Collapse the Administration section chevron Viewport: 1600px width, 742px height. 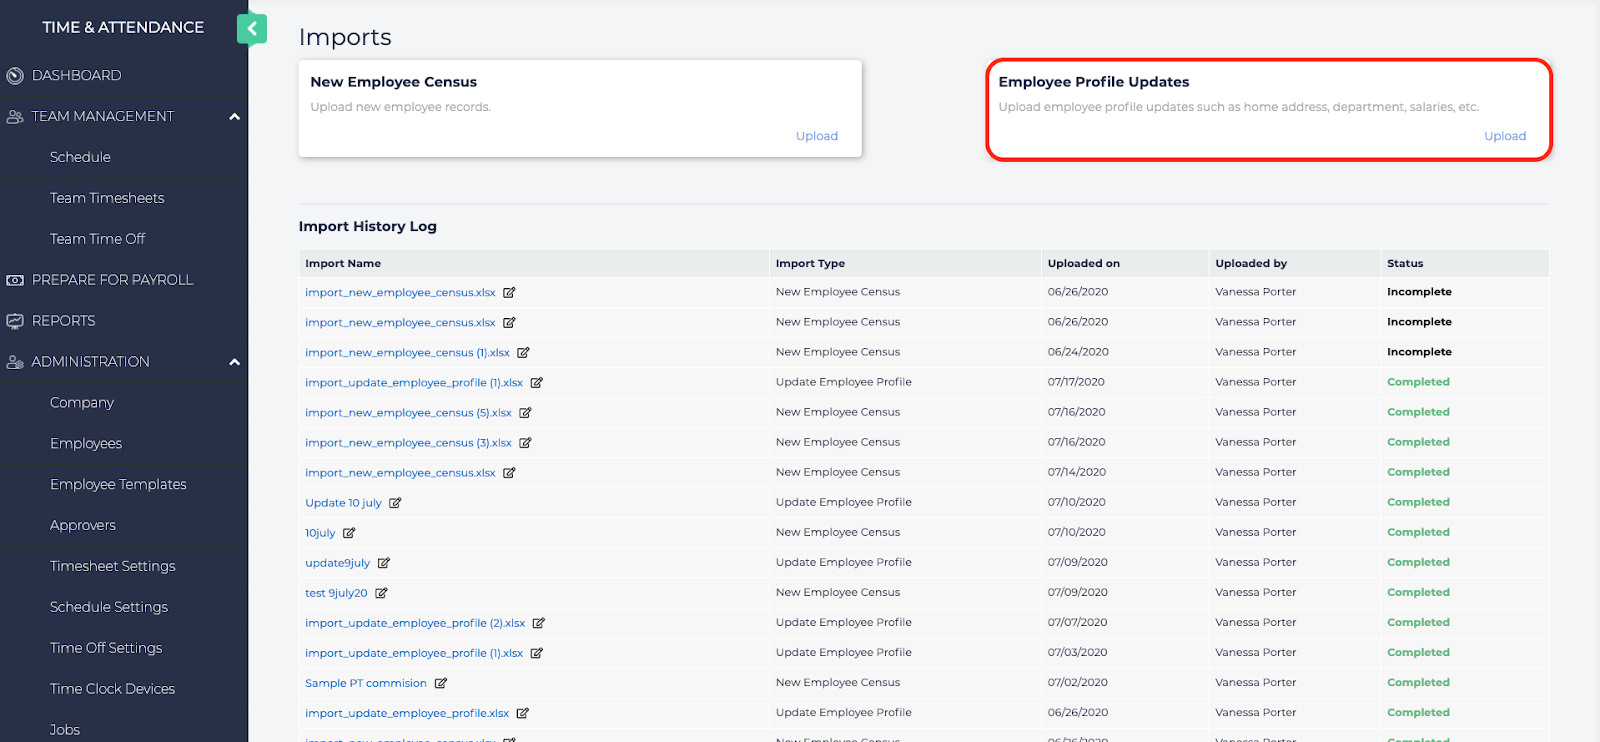[235, 362]
